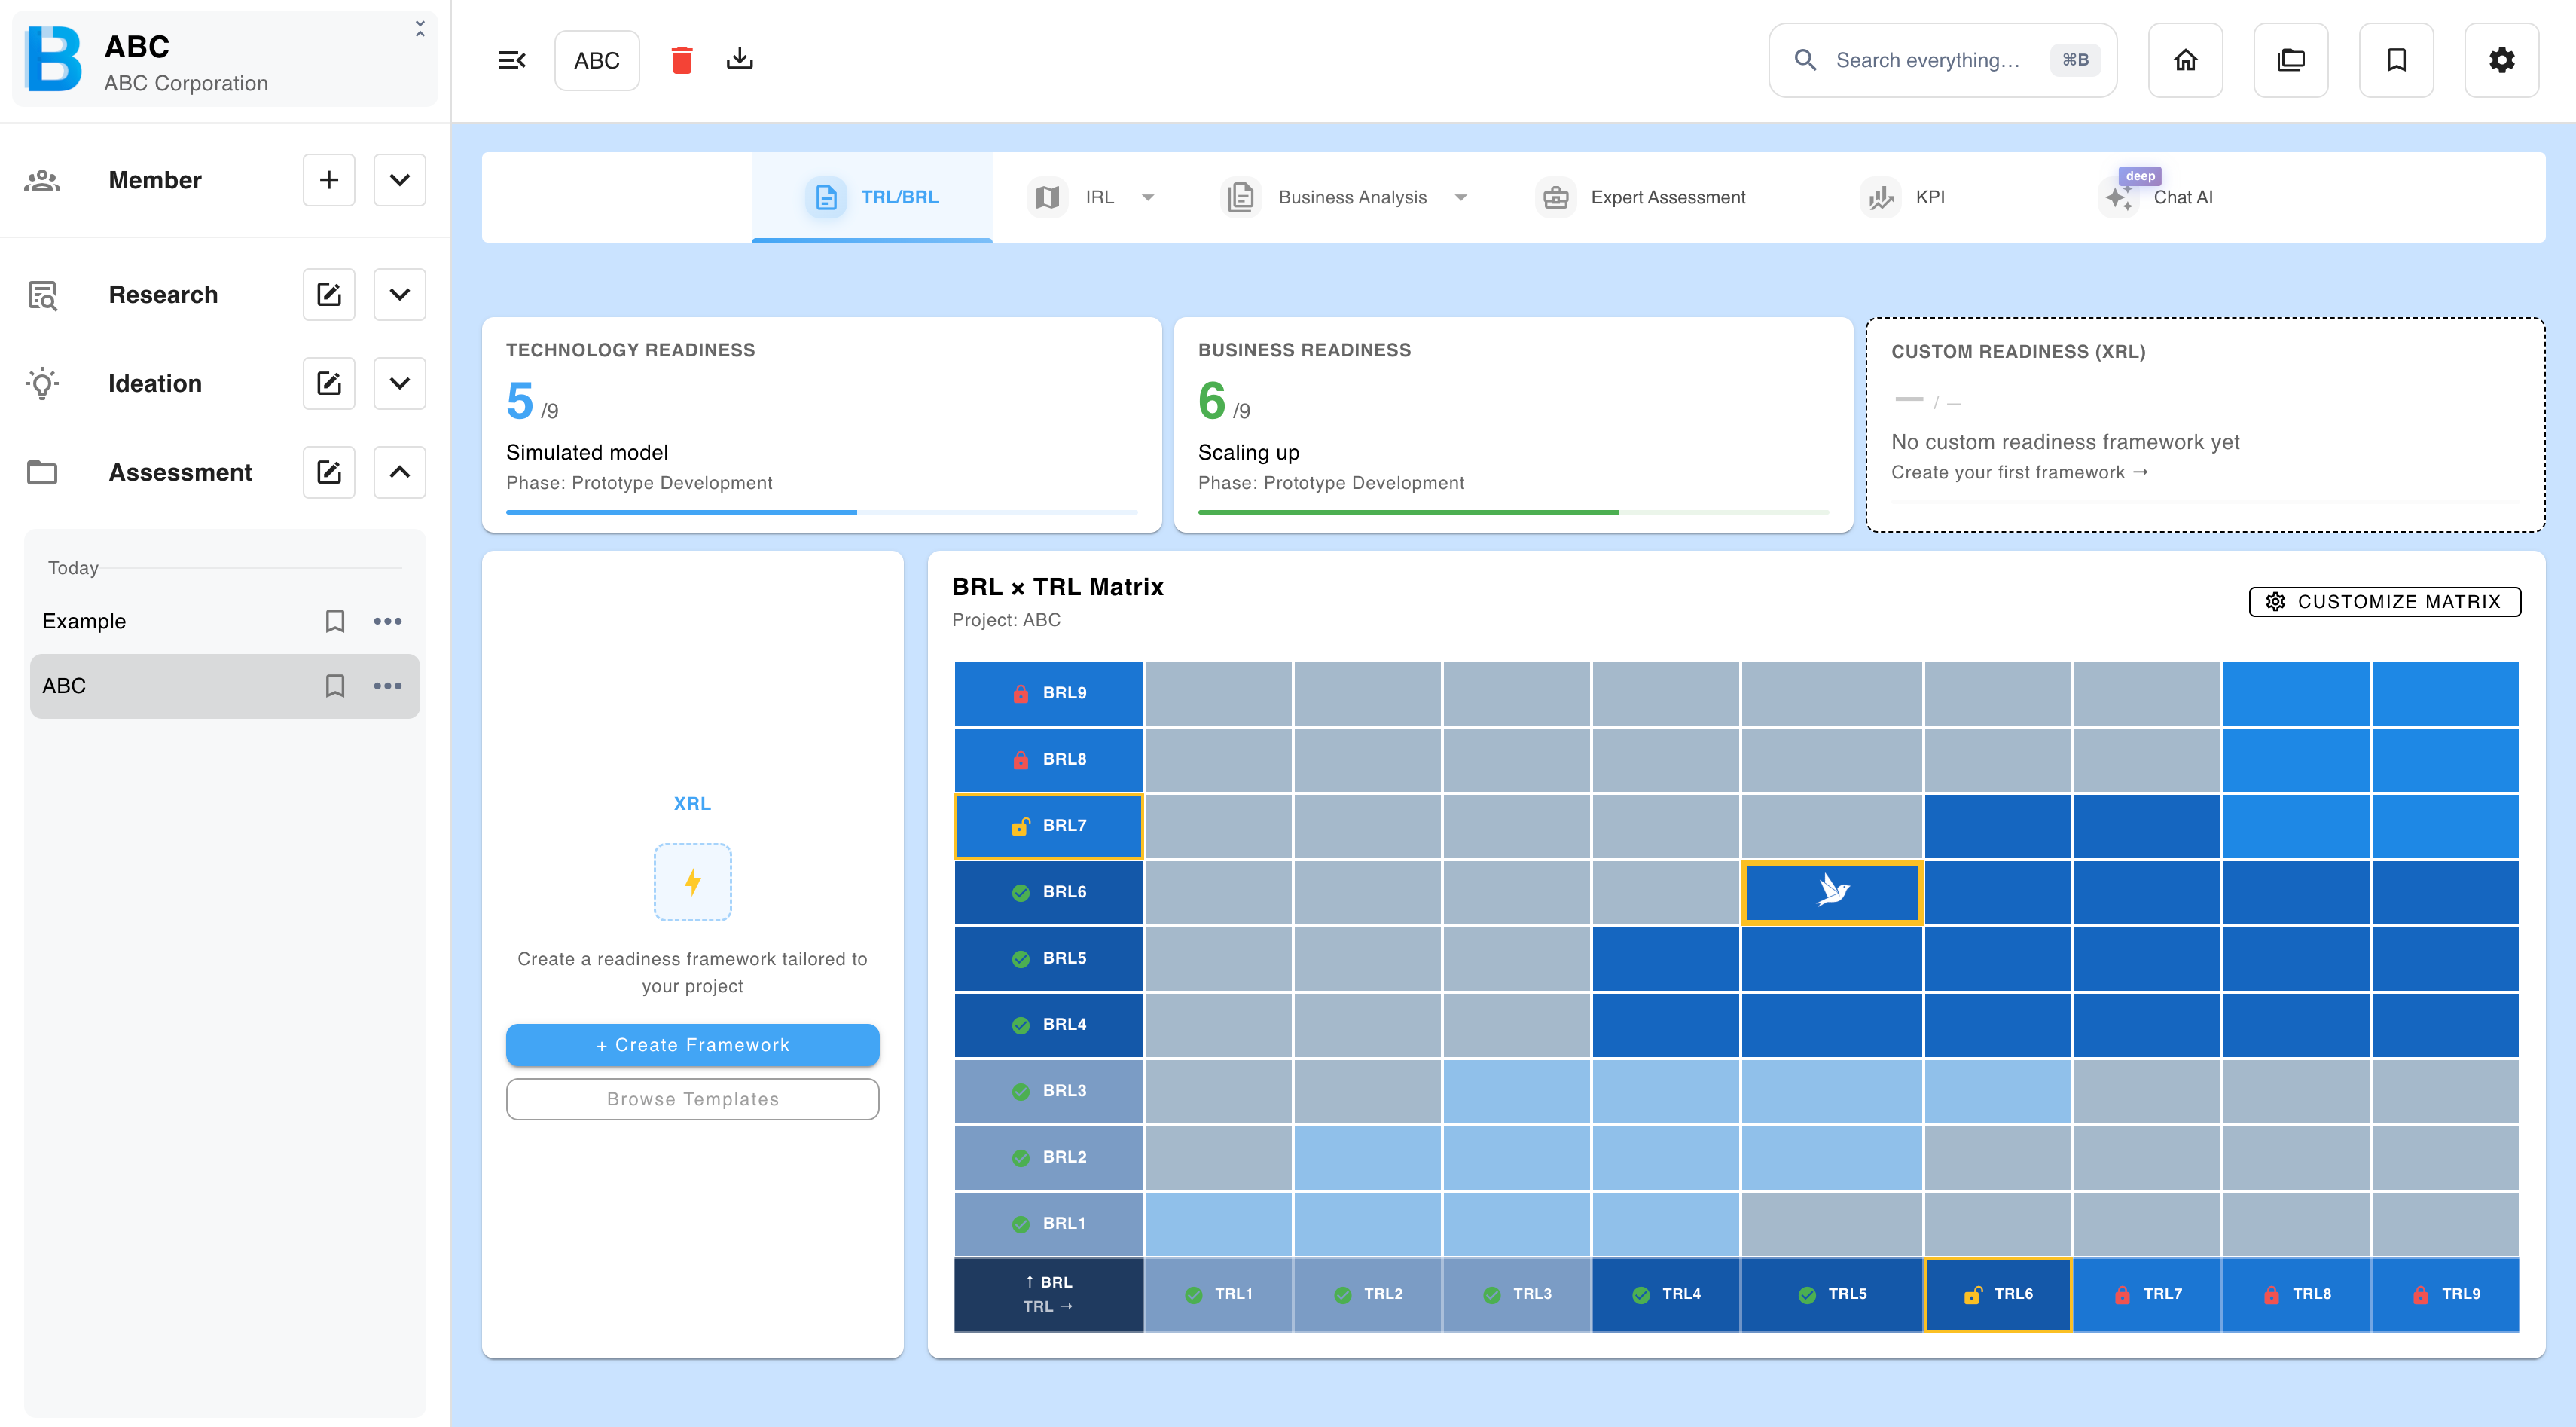
Task: Expand the Ideation section chevron
Action: (x=399, y=383)
